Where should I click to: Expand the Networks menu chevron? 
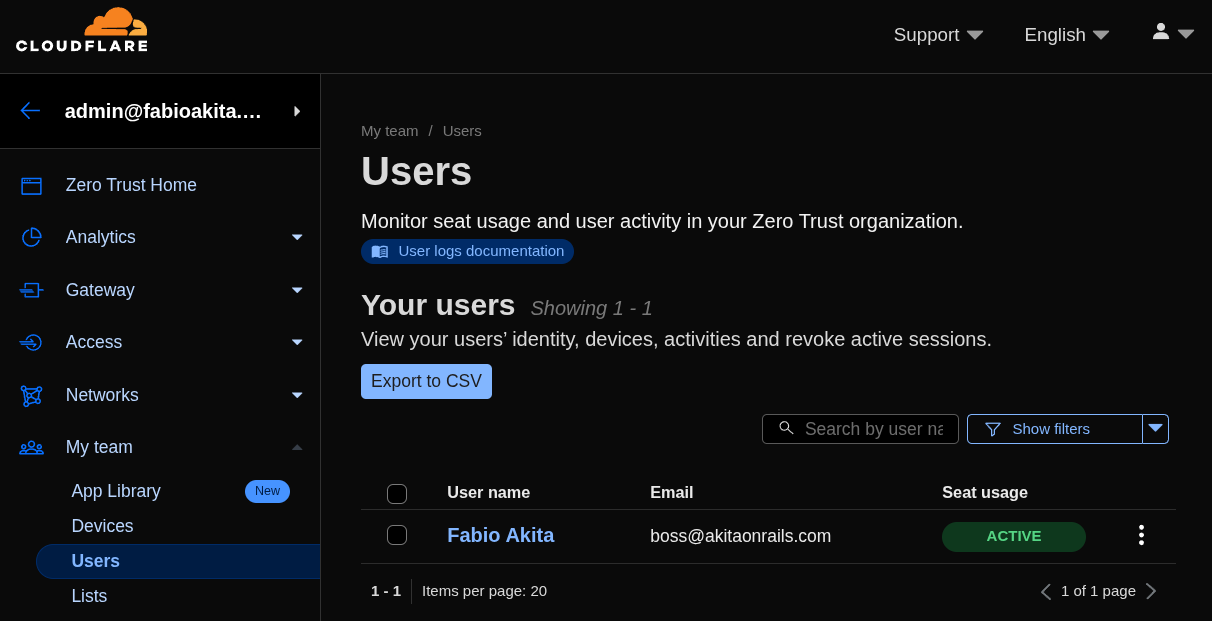pos(297,395)
